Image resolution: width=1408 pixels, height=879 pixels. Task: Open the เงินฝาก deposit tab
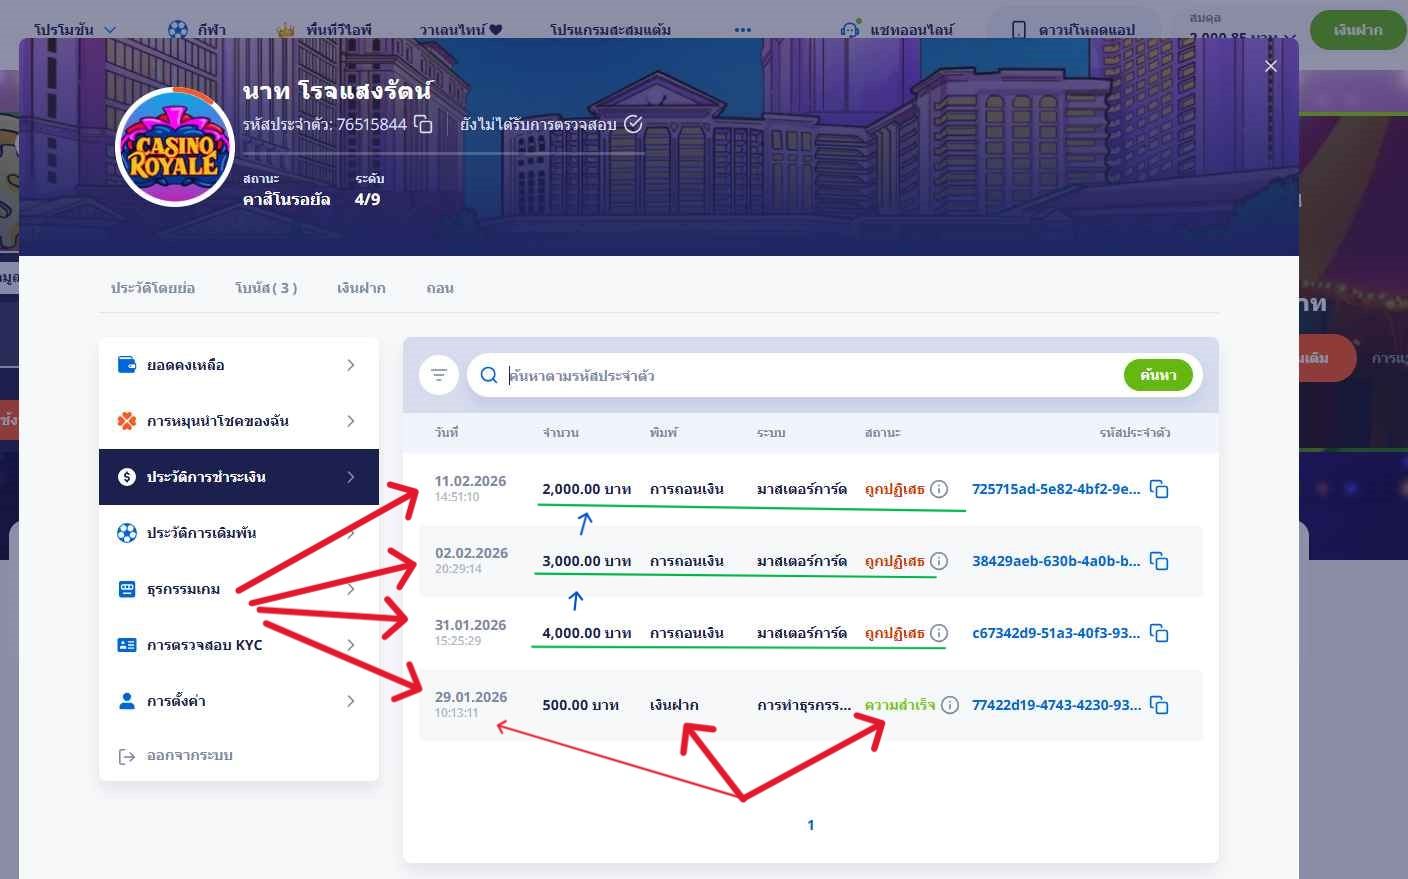(x=361, y=288)
